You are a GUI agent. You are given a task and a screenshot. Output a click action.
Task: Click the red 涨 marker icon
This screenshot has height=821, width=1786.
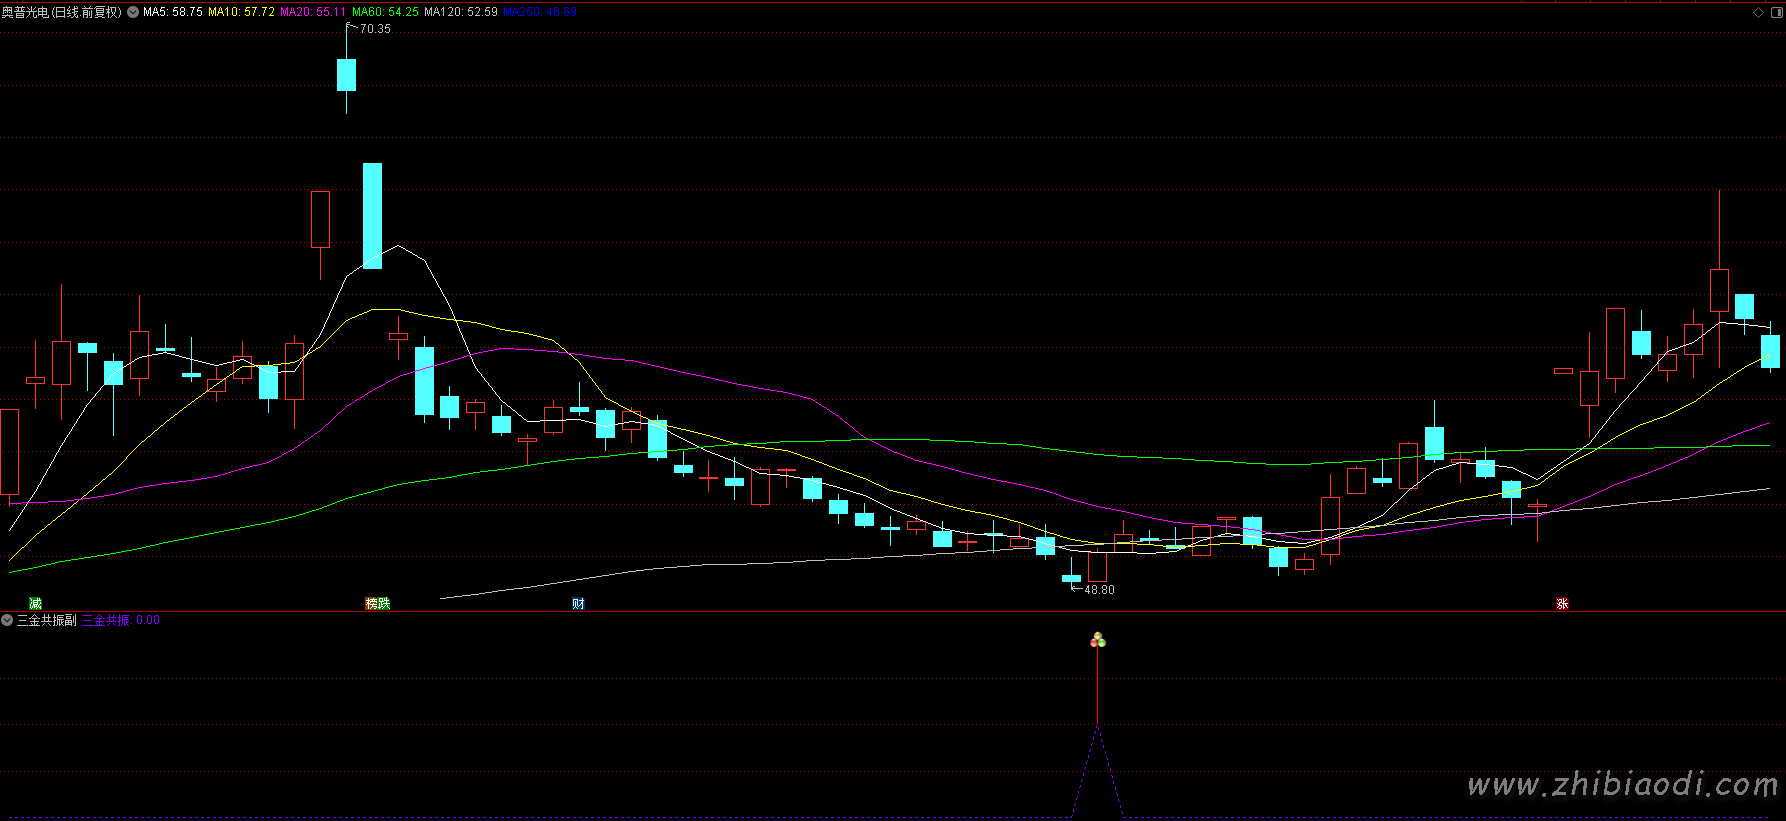point(1562,604)
